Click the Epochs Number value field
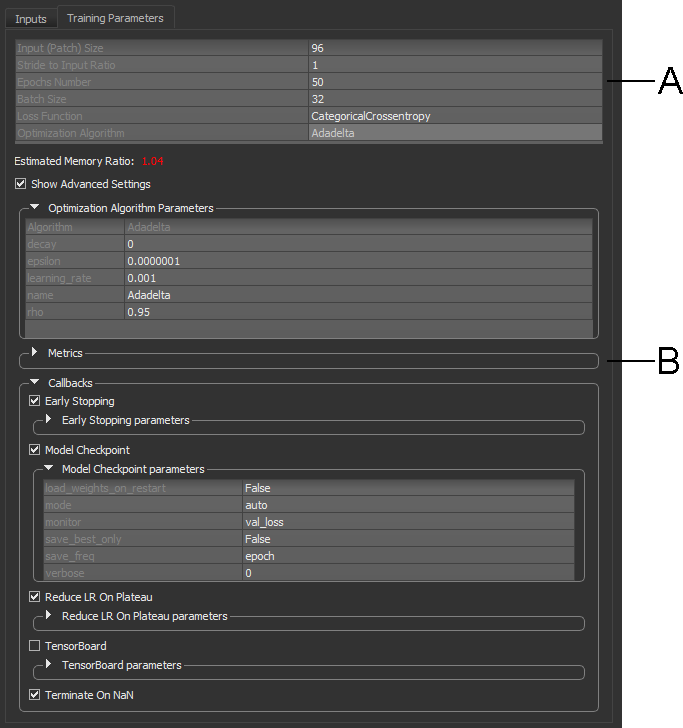Screen dimensions: 683x728 point(455,82)
